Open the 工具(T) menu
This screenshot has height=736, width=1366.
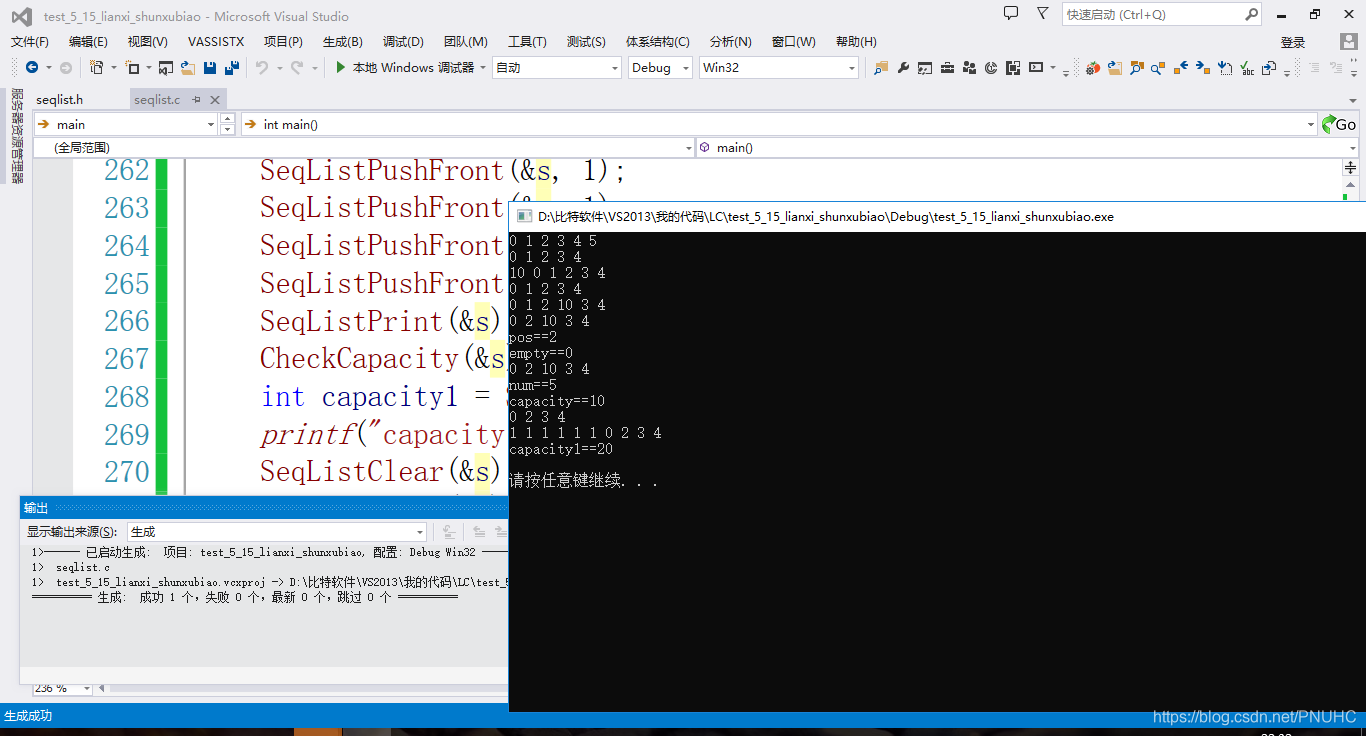[527, 41]
